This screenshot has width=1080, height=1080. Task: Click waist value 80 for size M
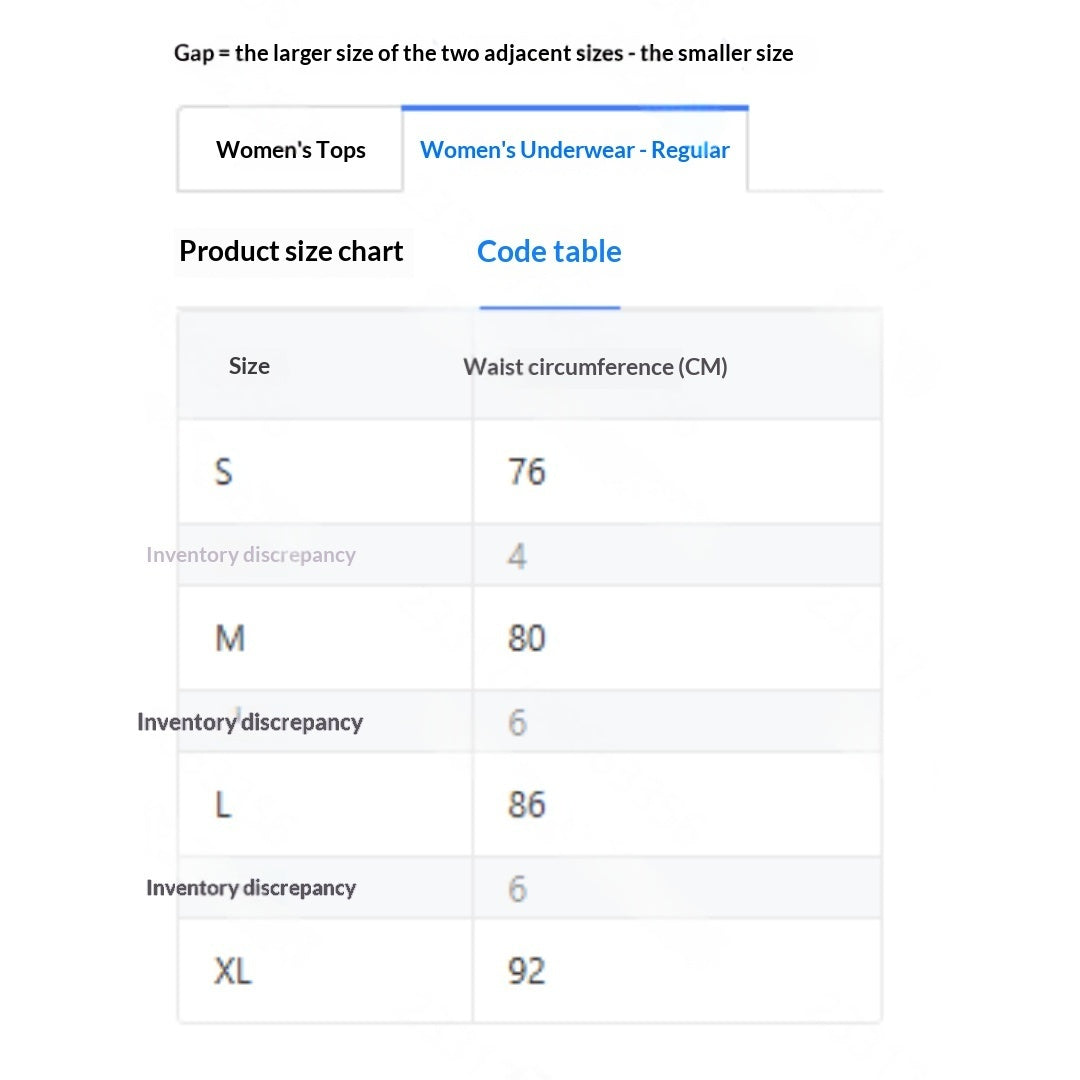pyautogui.click(x=527, y=638)
